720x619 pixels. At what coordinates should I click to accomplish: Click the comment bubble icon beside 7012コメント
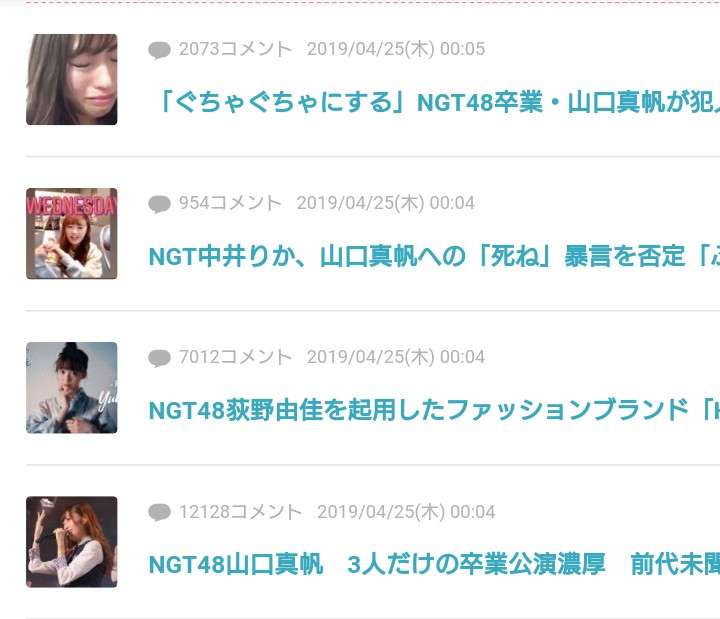click(x=159, y=358)
